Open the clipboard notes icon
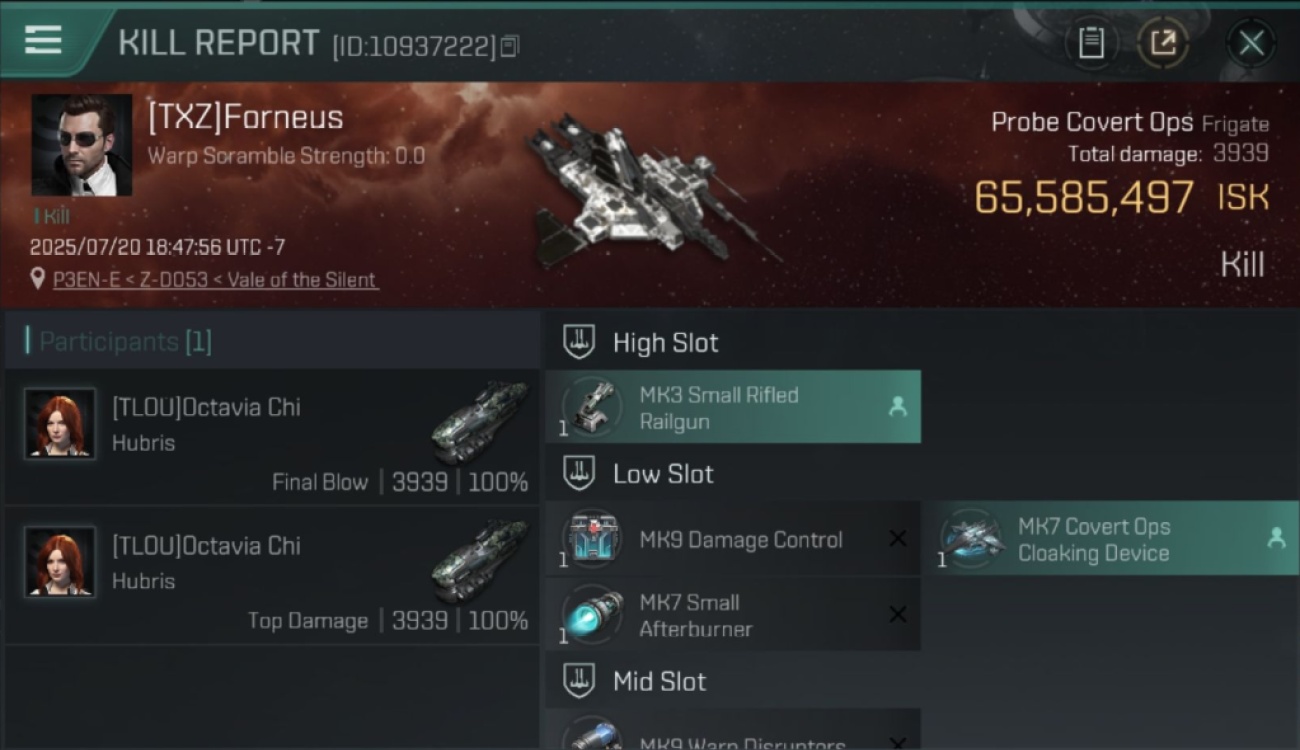The image size is (1300, 750). click(1091, 43)
